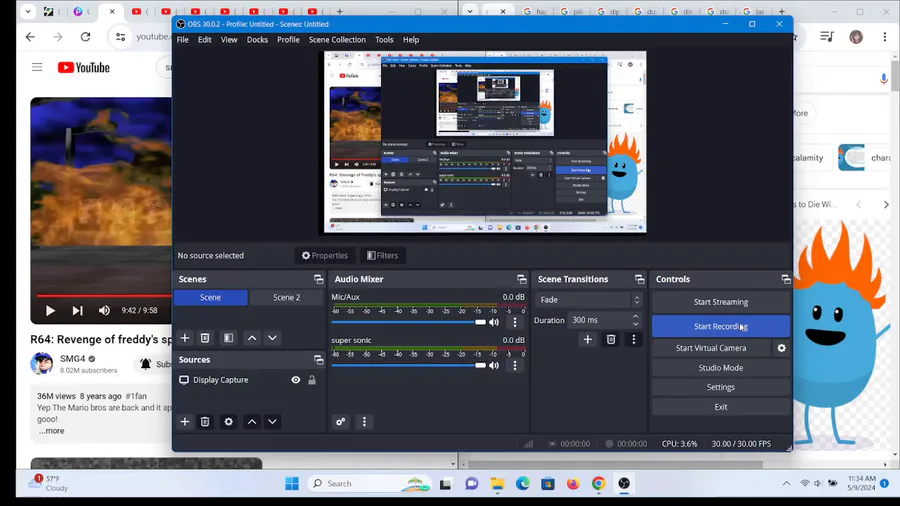Image resolution: width=900 pixels, height=506 pixels.
Task: Open scene filters icon in Scenes panel
Action: pyautogui.click(x=228, y=338)
